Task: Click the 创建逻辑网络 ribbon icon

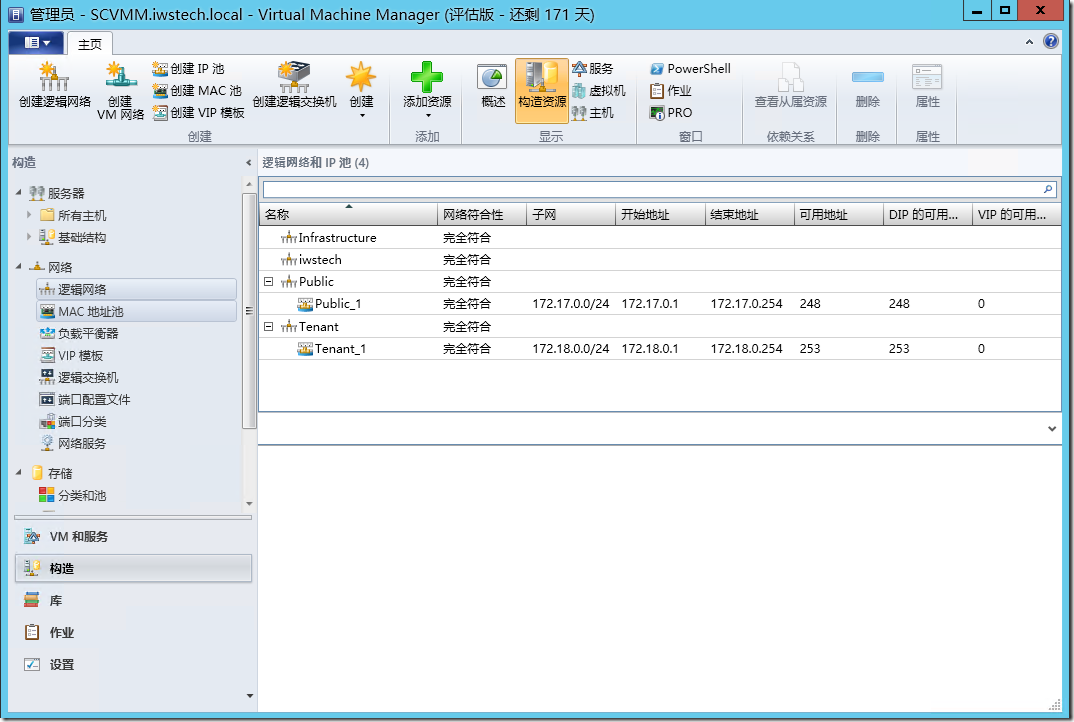Action: point(54,85)
